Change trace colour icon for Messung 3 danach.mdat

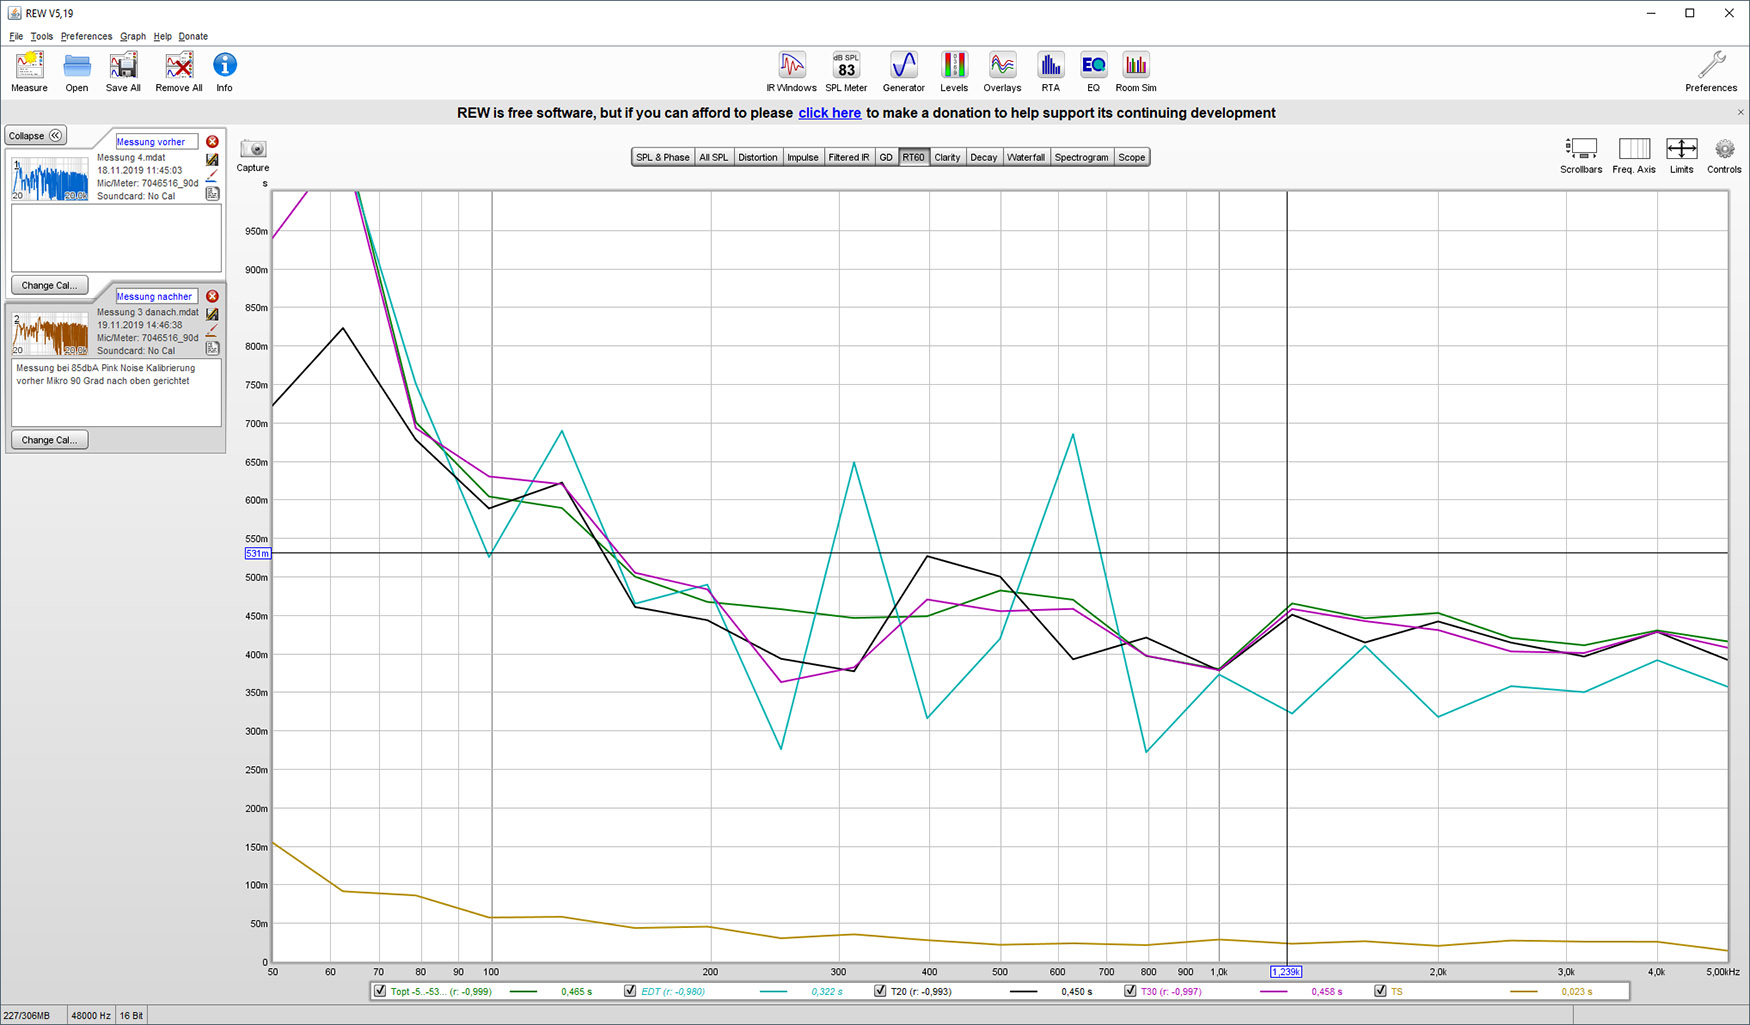pos(212,331)
